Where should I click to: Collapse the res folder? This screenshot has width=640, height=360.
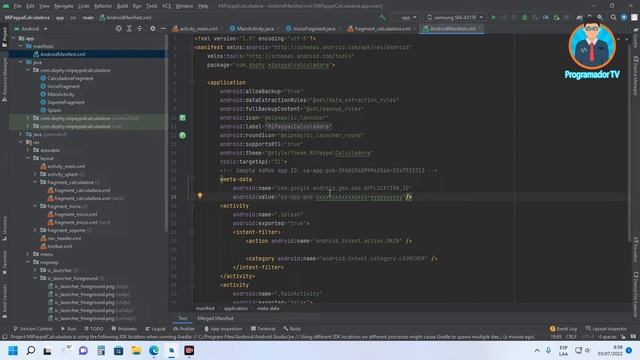[x=21, y=142]
